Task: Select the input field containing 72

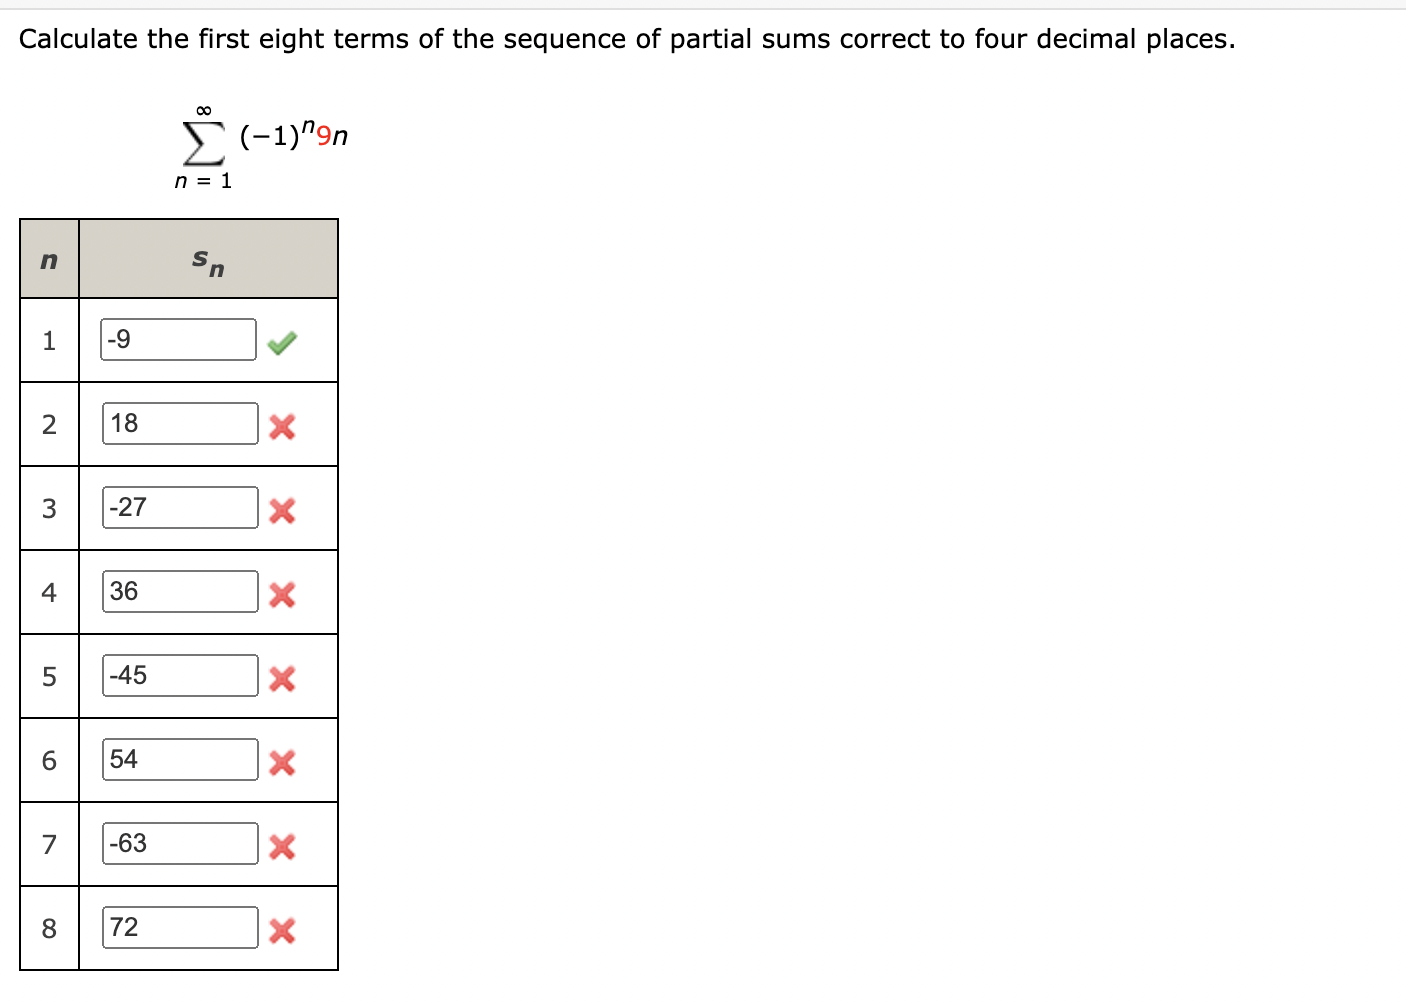Action: coord(177,927)
